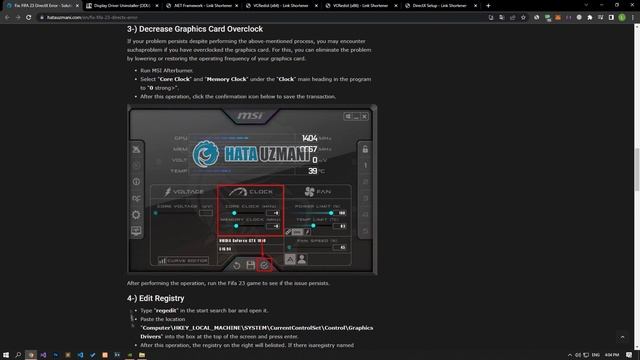Click the Afterburner settings gear icon
This screenshot has height=360, width=640.
[x=136, y=215]
